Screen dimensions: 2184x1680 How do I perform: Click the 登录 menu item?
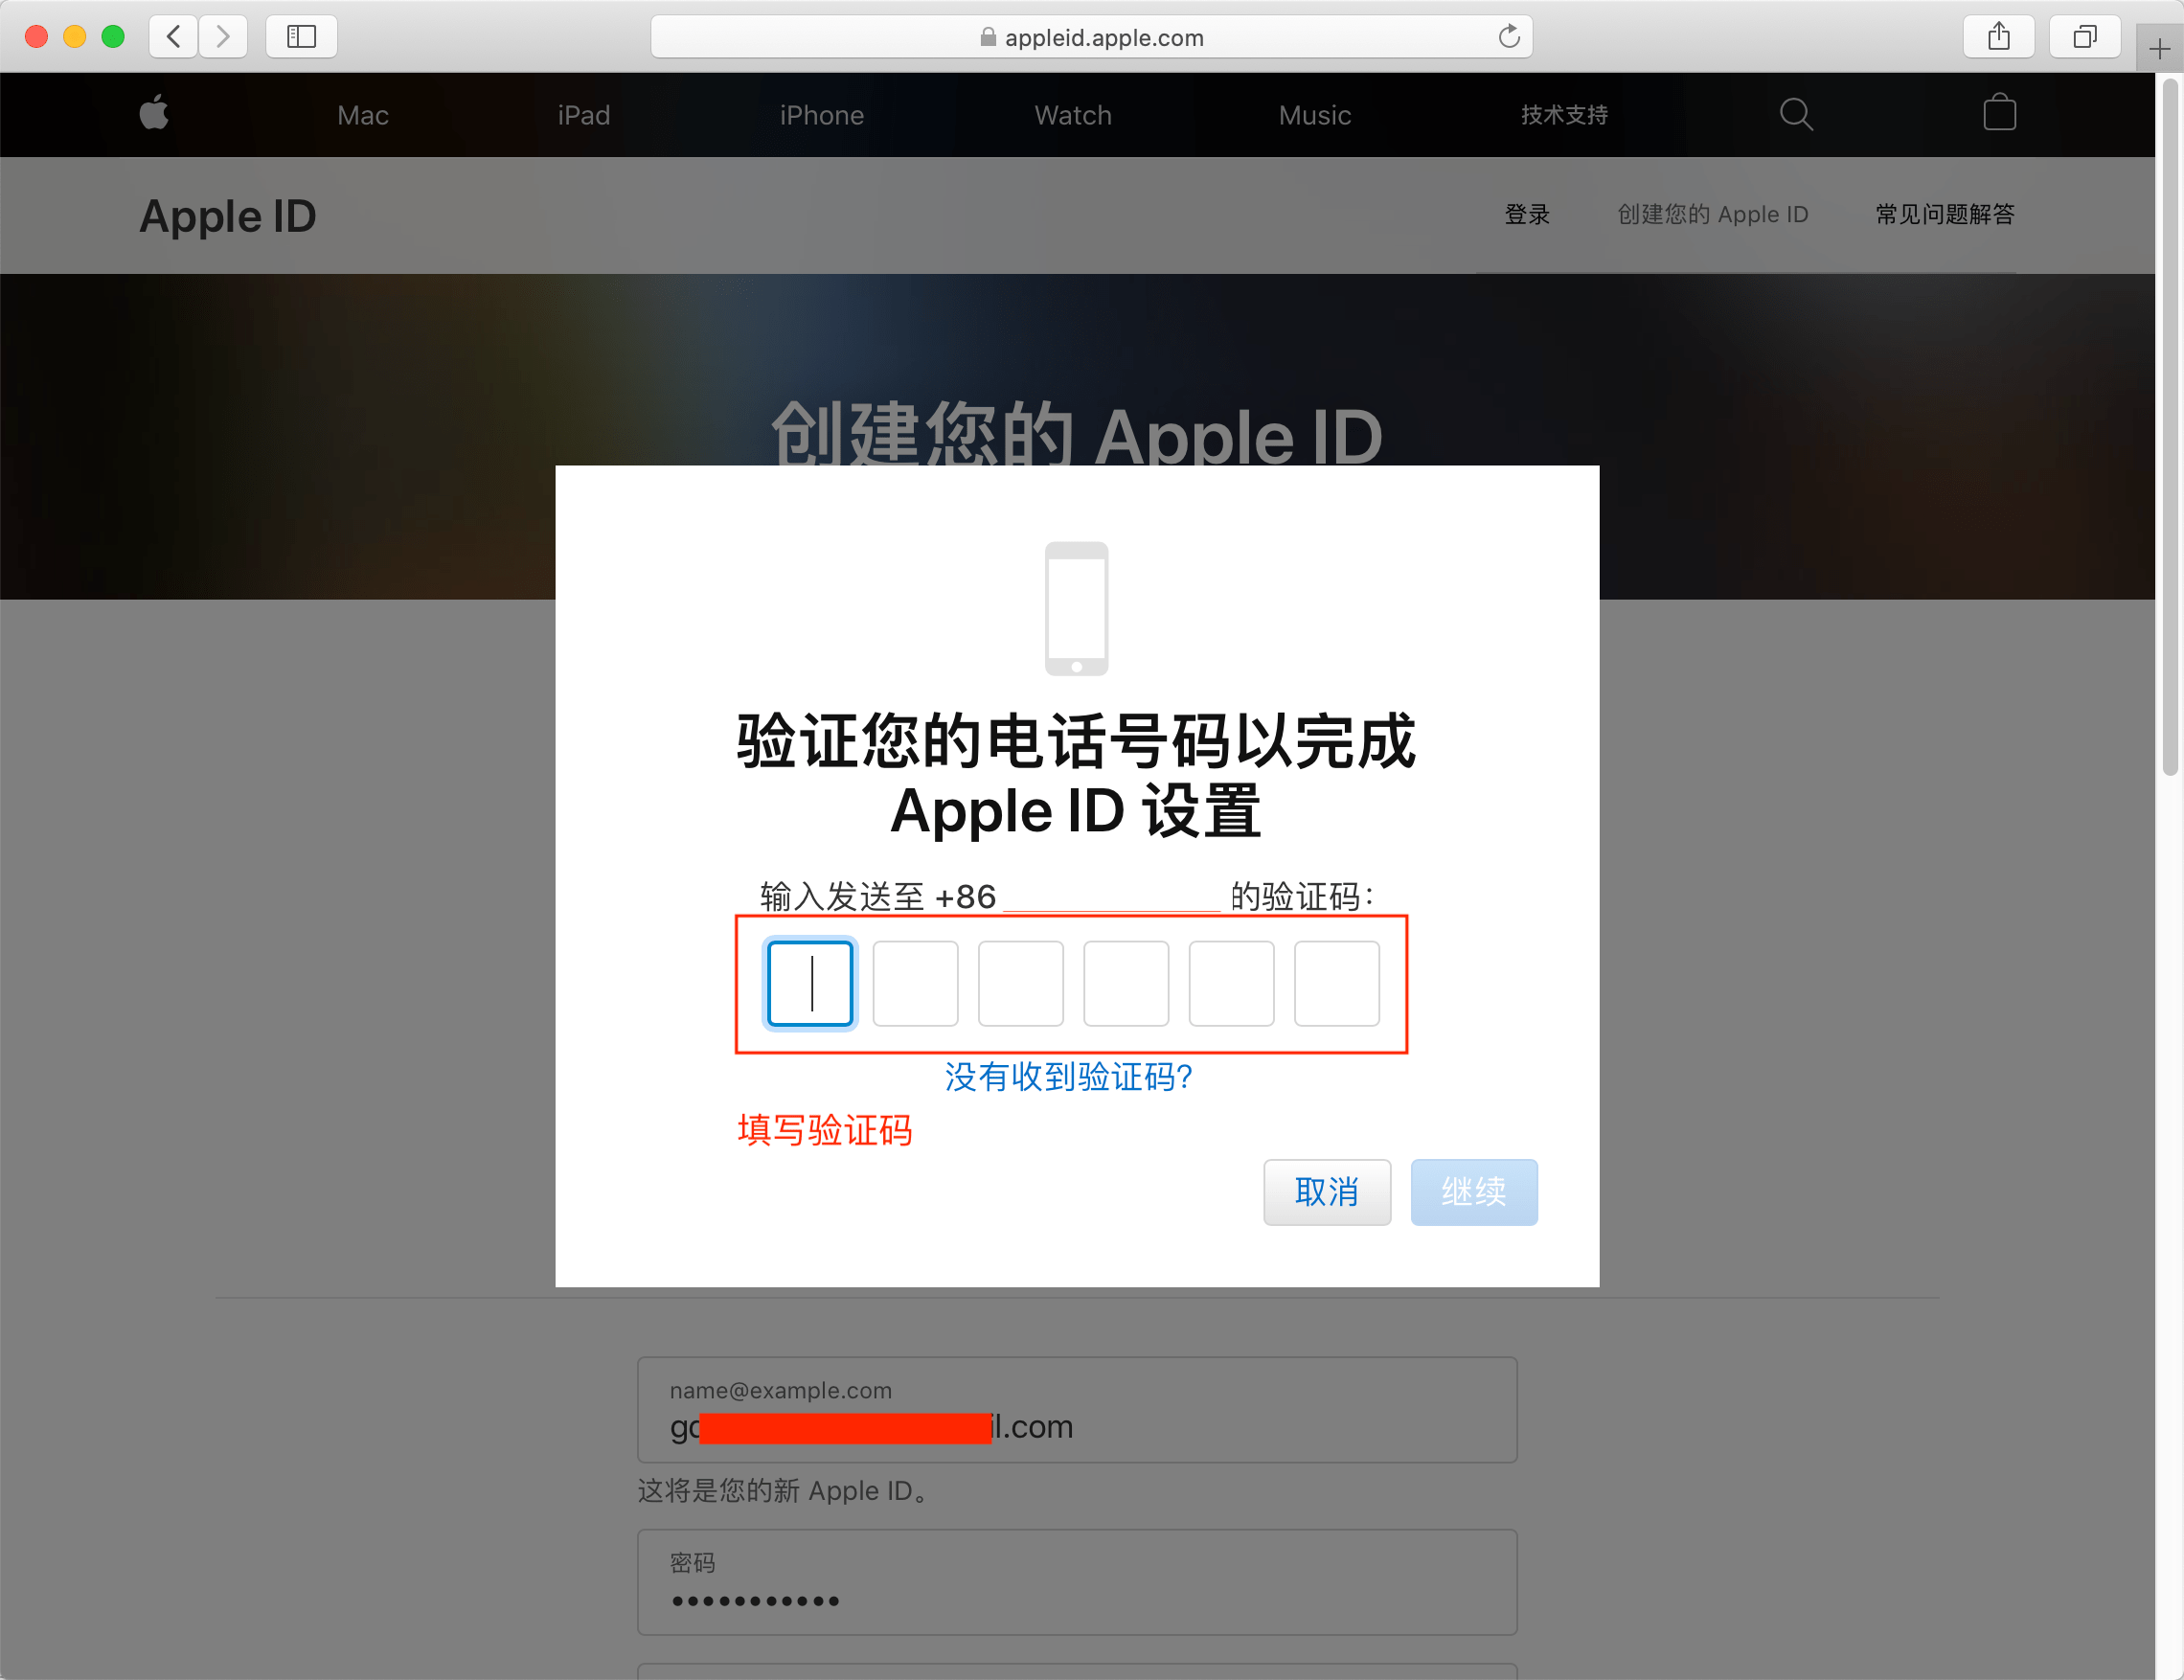click(1528, 216)
